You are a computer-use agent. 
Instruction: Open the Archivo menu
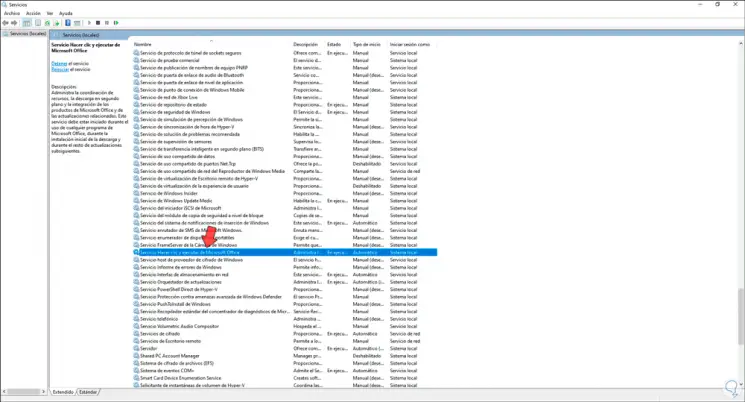pos(12,13)
